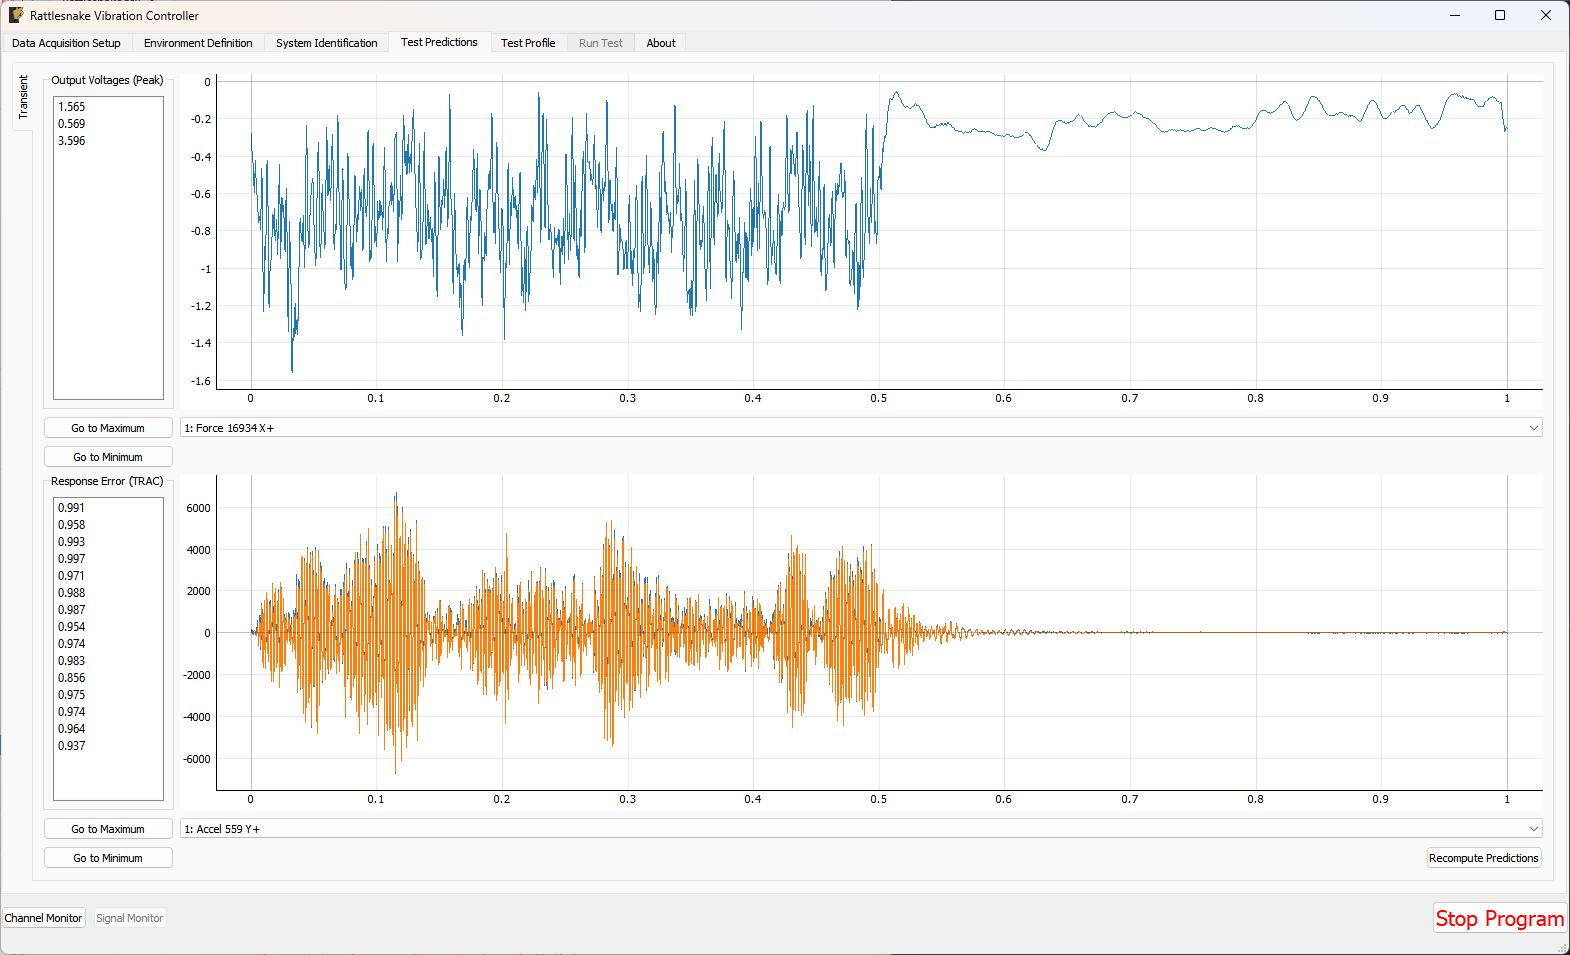Open the Data Acquisition Setup tab
The height and width of the screenshot is (955, 1570).
(66, 43)
